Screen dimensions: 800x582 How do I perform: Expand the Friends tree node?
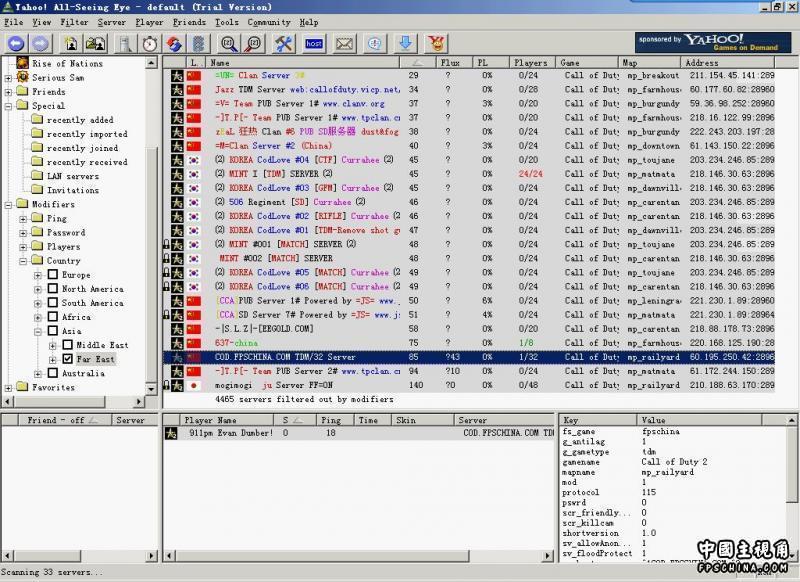tap(8, 92)
